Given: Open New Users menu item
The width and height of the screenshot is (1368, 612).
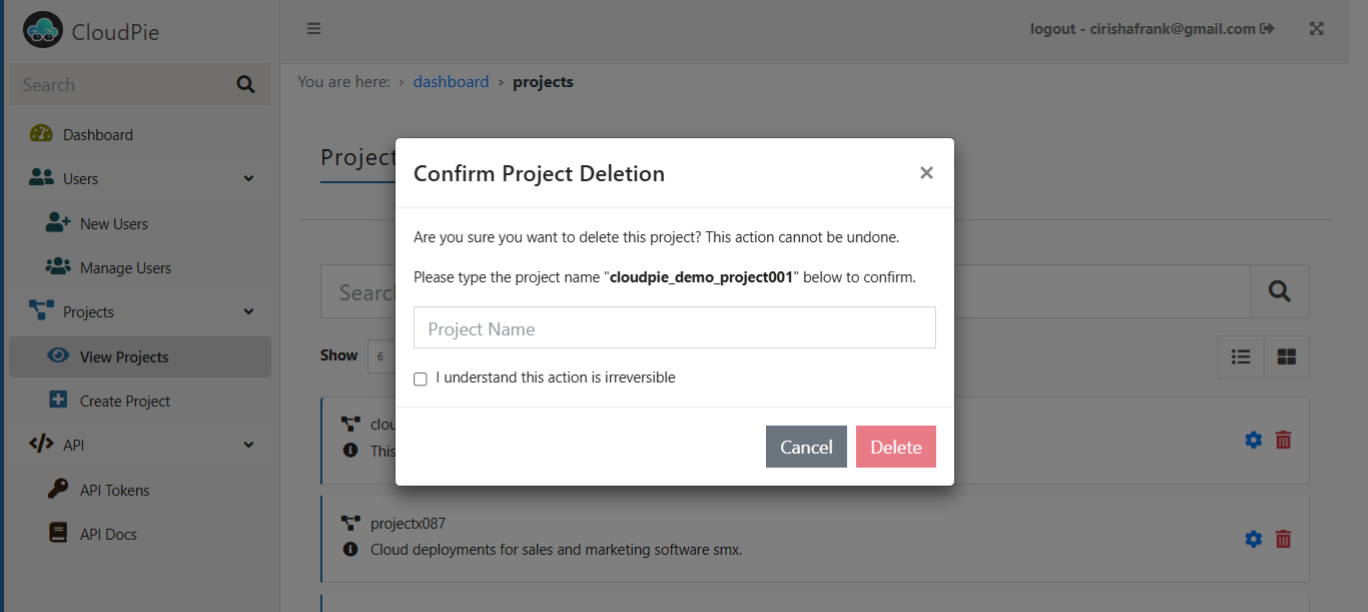Looking at the screenshot, I should pyautogui.click(x=140, y=223).
